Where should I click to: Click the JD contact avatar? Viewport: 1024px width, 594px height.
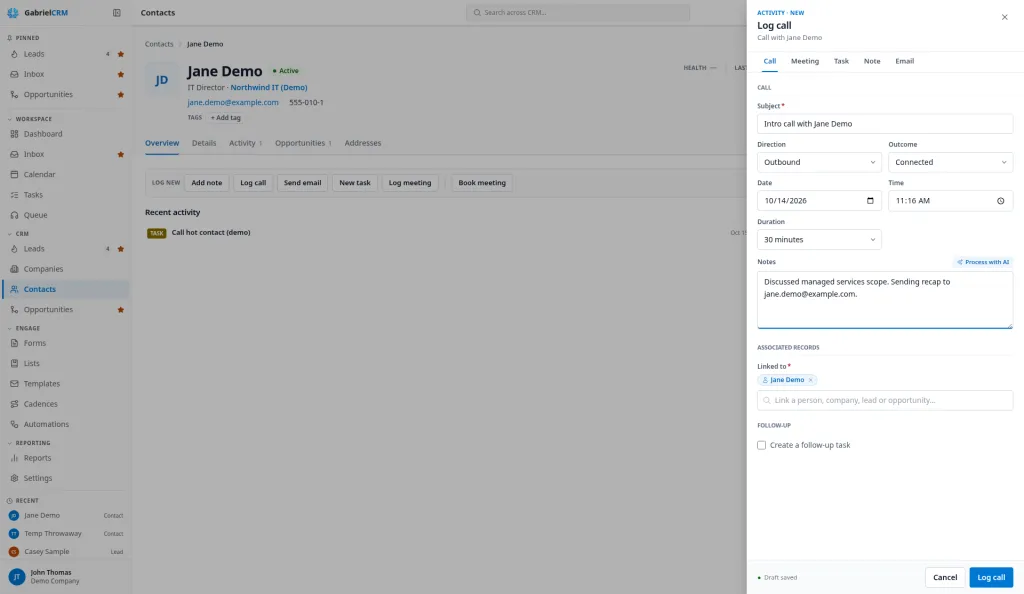(161, 80)
